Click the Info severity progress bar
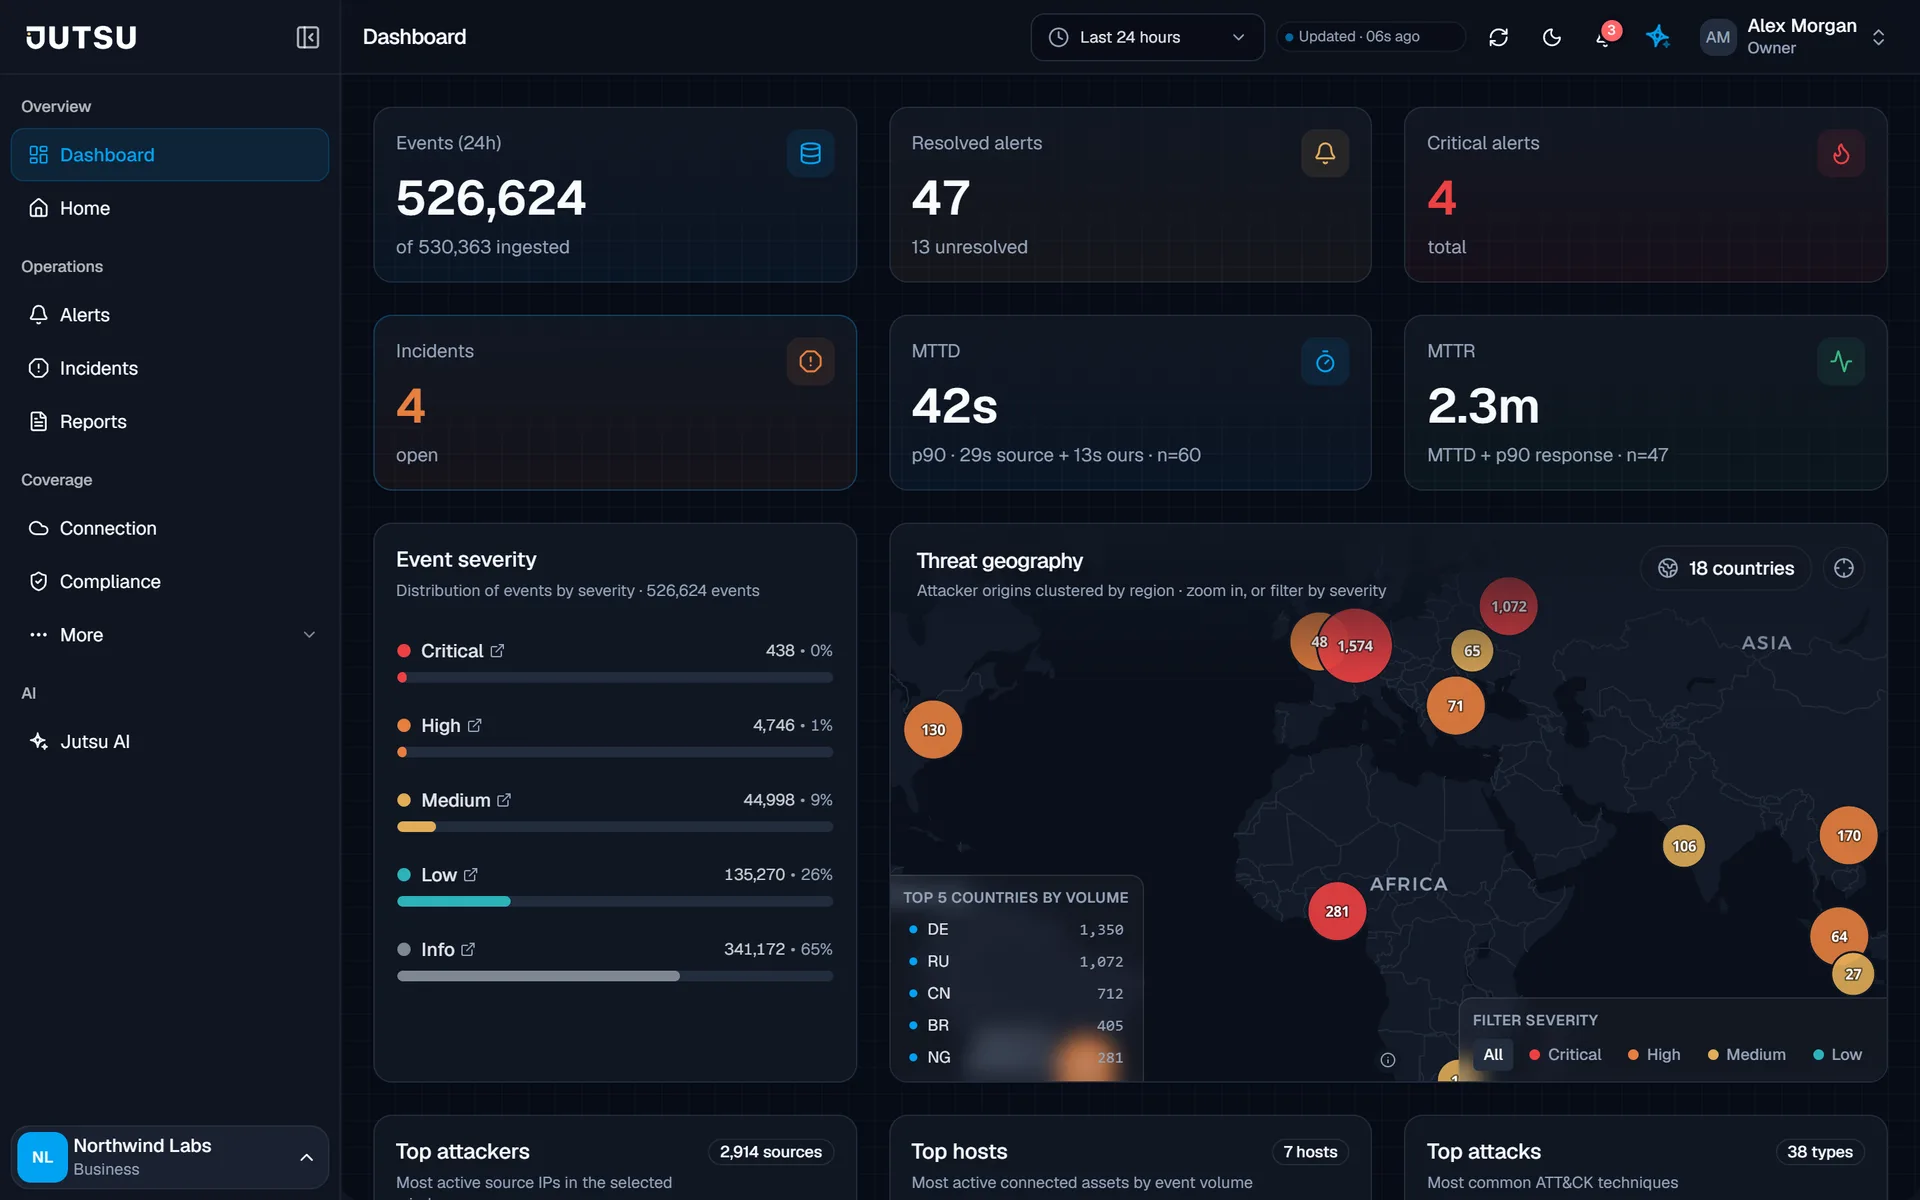 tap(615, 976)
